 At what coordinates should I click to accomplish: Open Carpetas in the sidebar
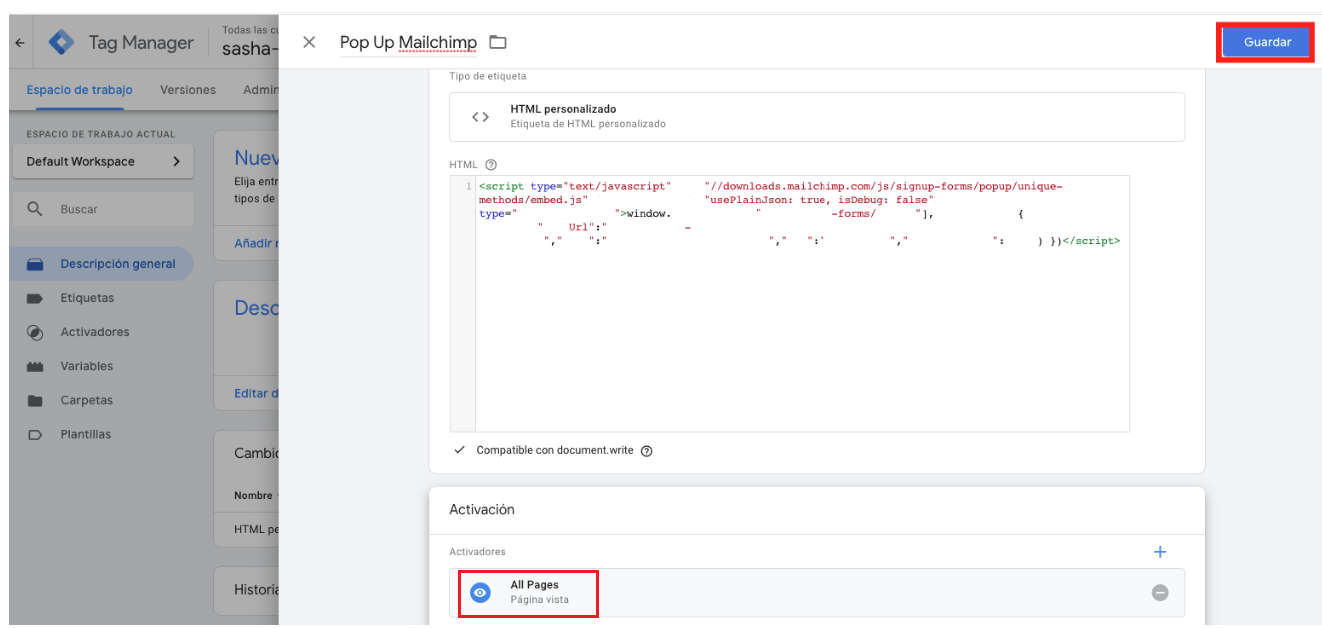click(x=87, y=400)
